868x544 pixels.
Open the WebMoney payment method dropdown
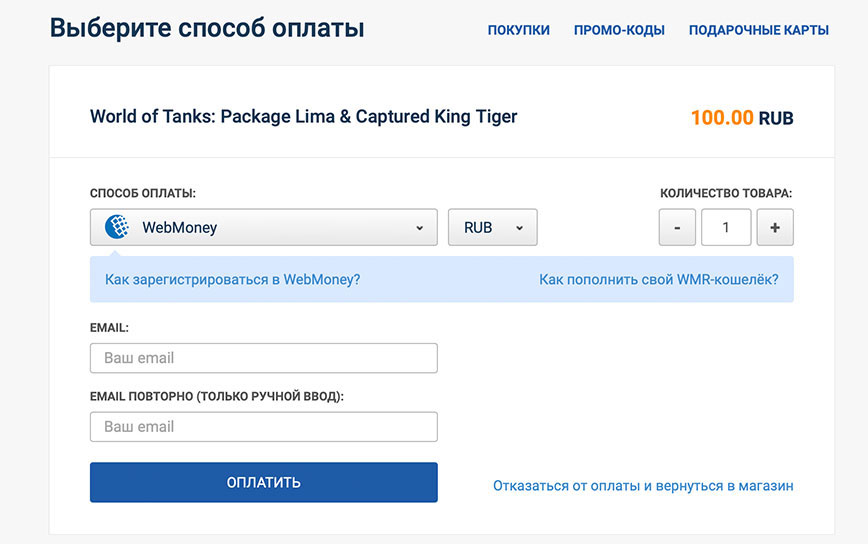pos(264,227)
